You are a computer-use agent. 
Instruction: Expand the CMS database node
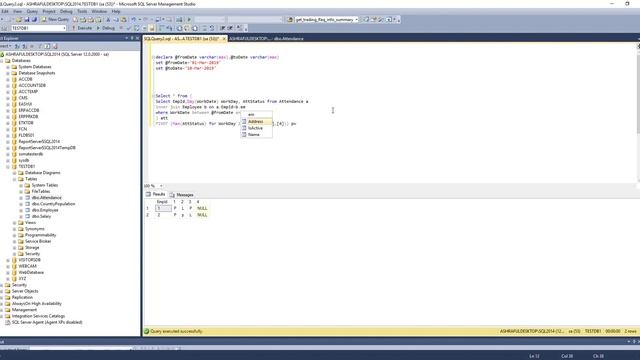[8, 98]
